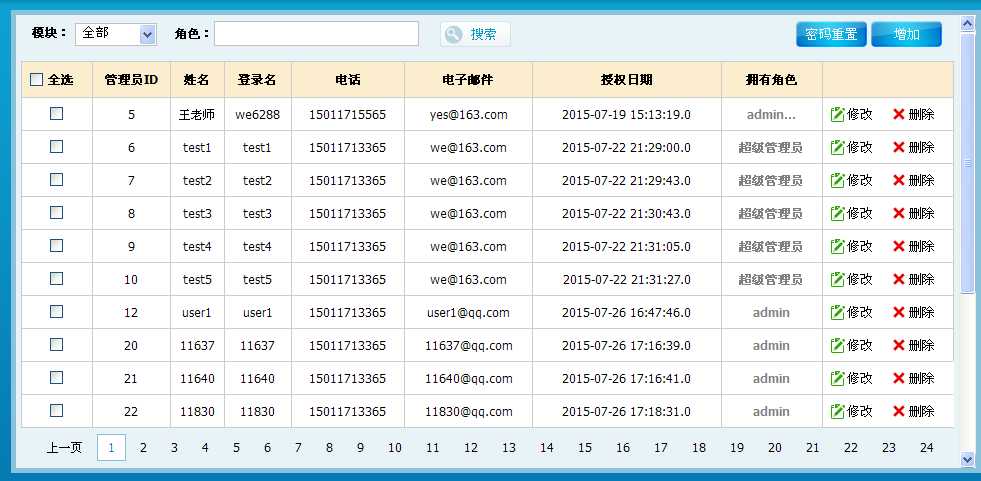This screenshot has width=981, height=481.
Task: Click the edit icon for 11640
Action: pos(837,378)
